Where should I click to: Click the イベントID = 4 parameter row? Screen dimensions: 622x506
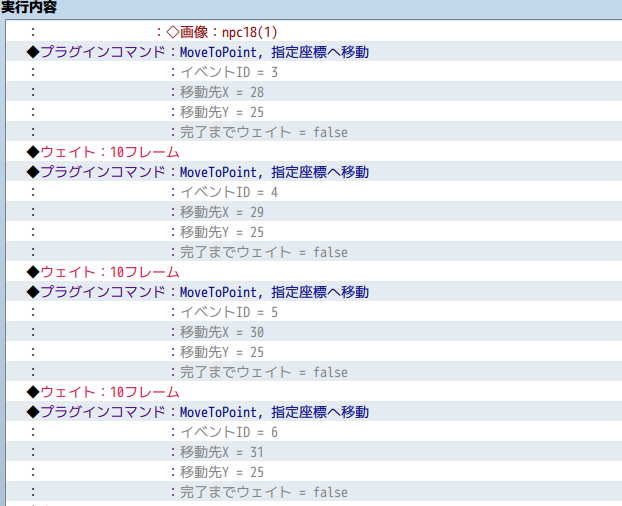[314, 192]
